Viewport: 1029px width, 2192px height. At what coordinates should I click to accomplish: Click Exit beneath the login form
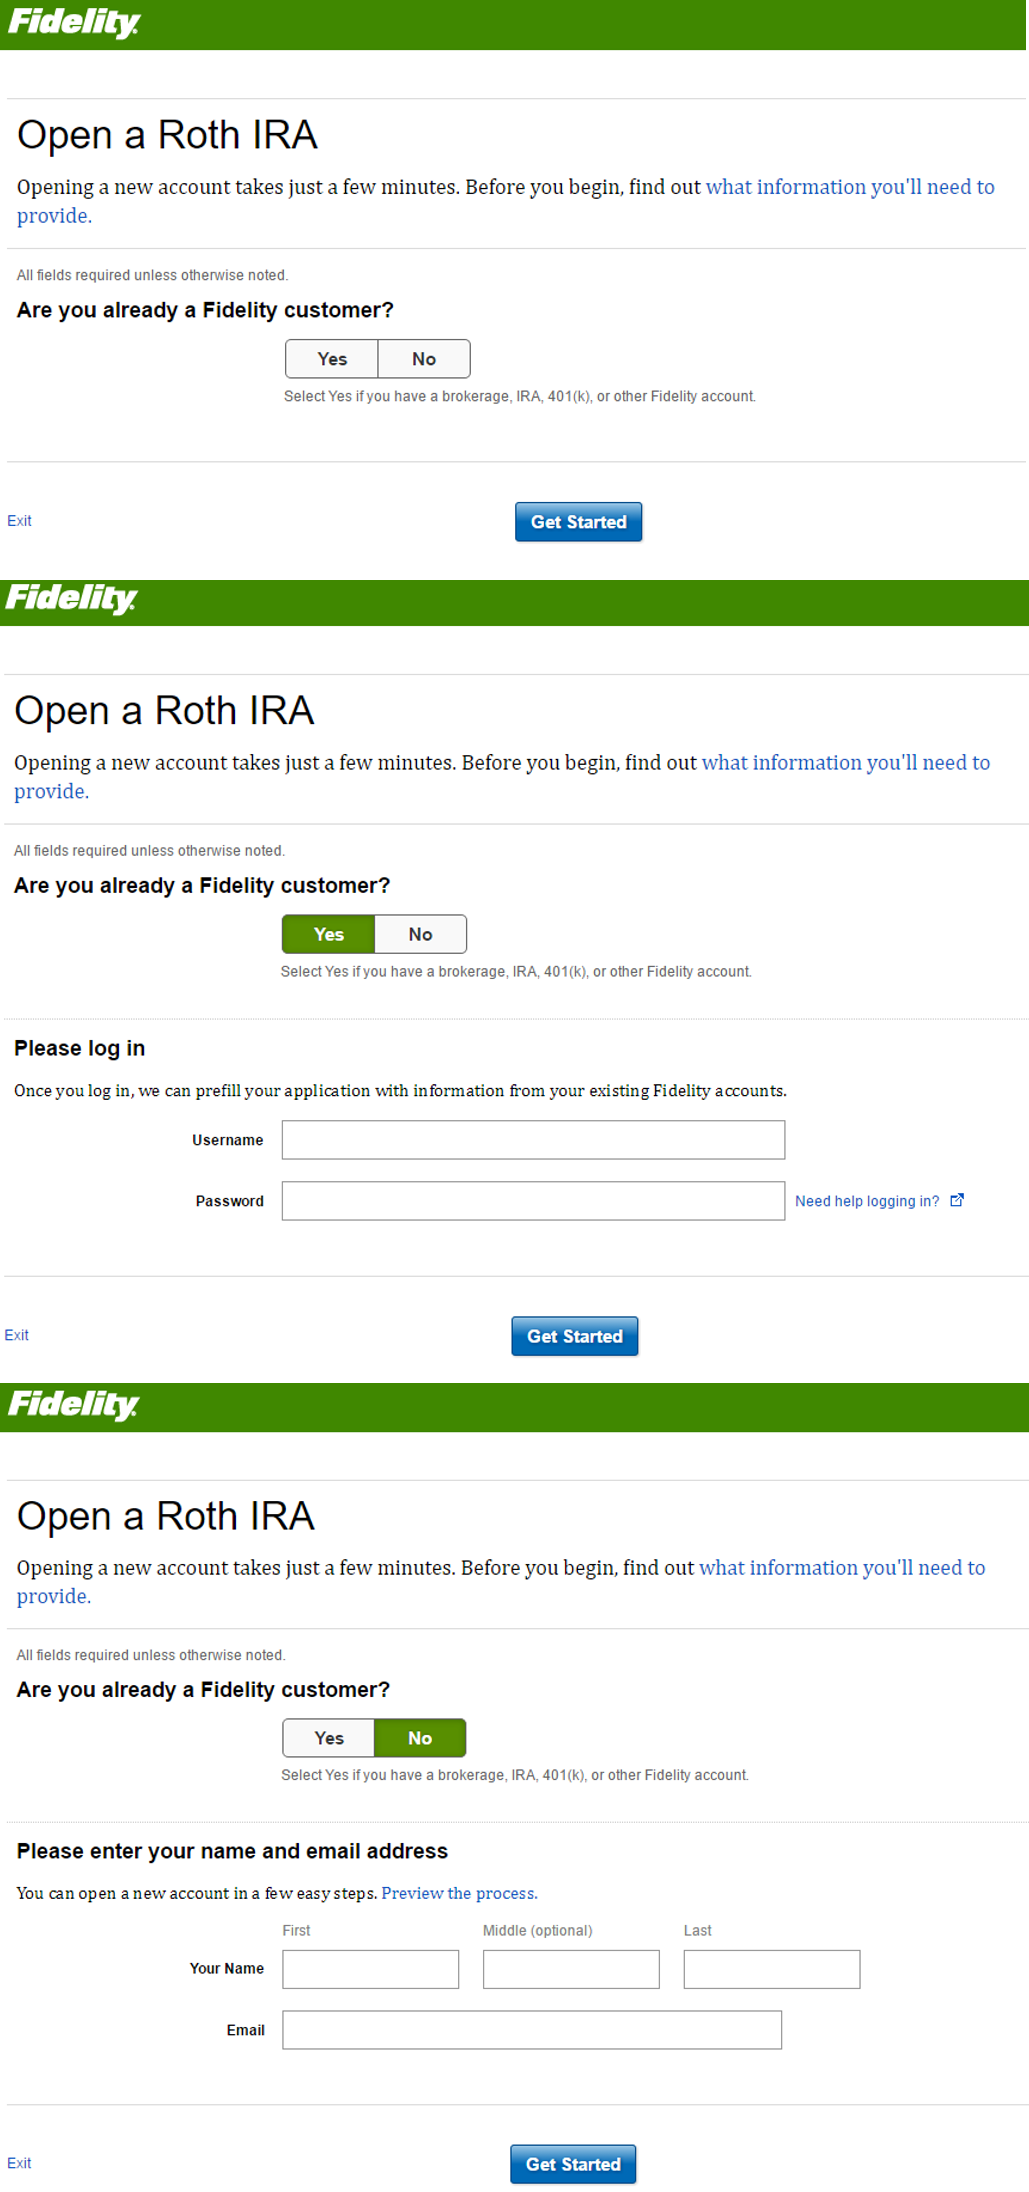coord(17,1335)
